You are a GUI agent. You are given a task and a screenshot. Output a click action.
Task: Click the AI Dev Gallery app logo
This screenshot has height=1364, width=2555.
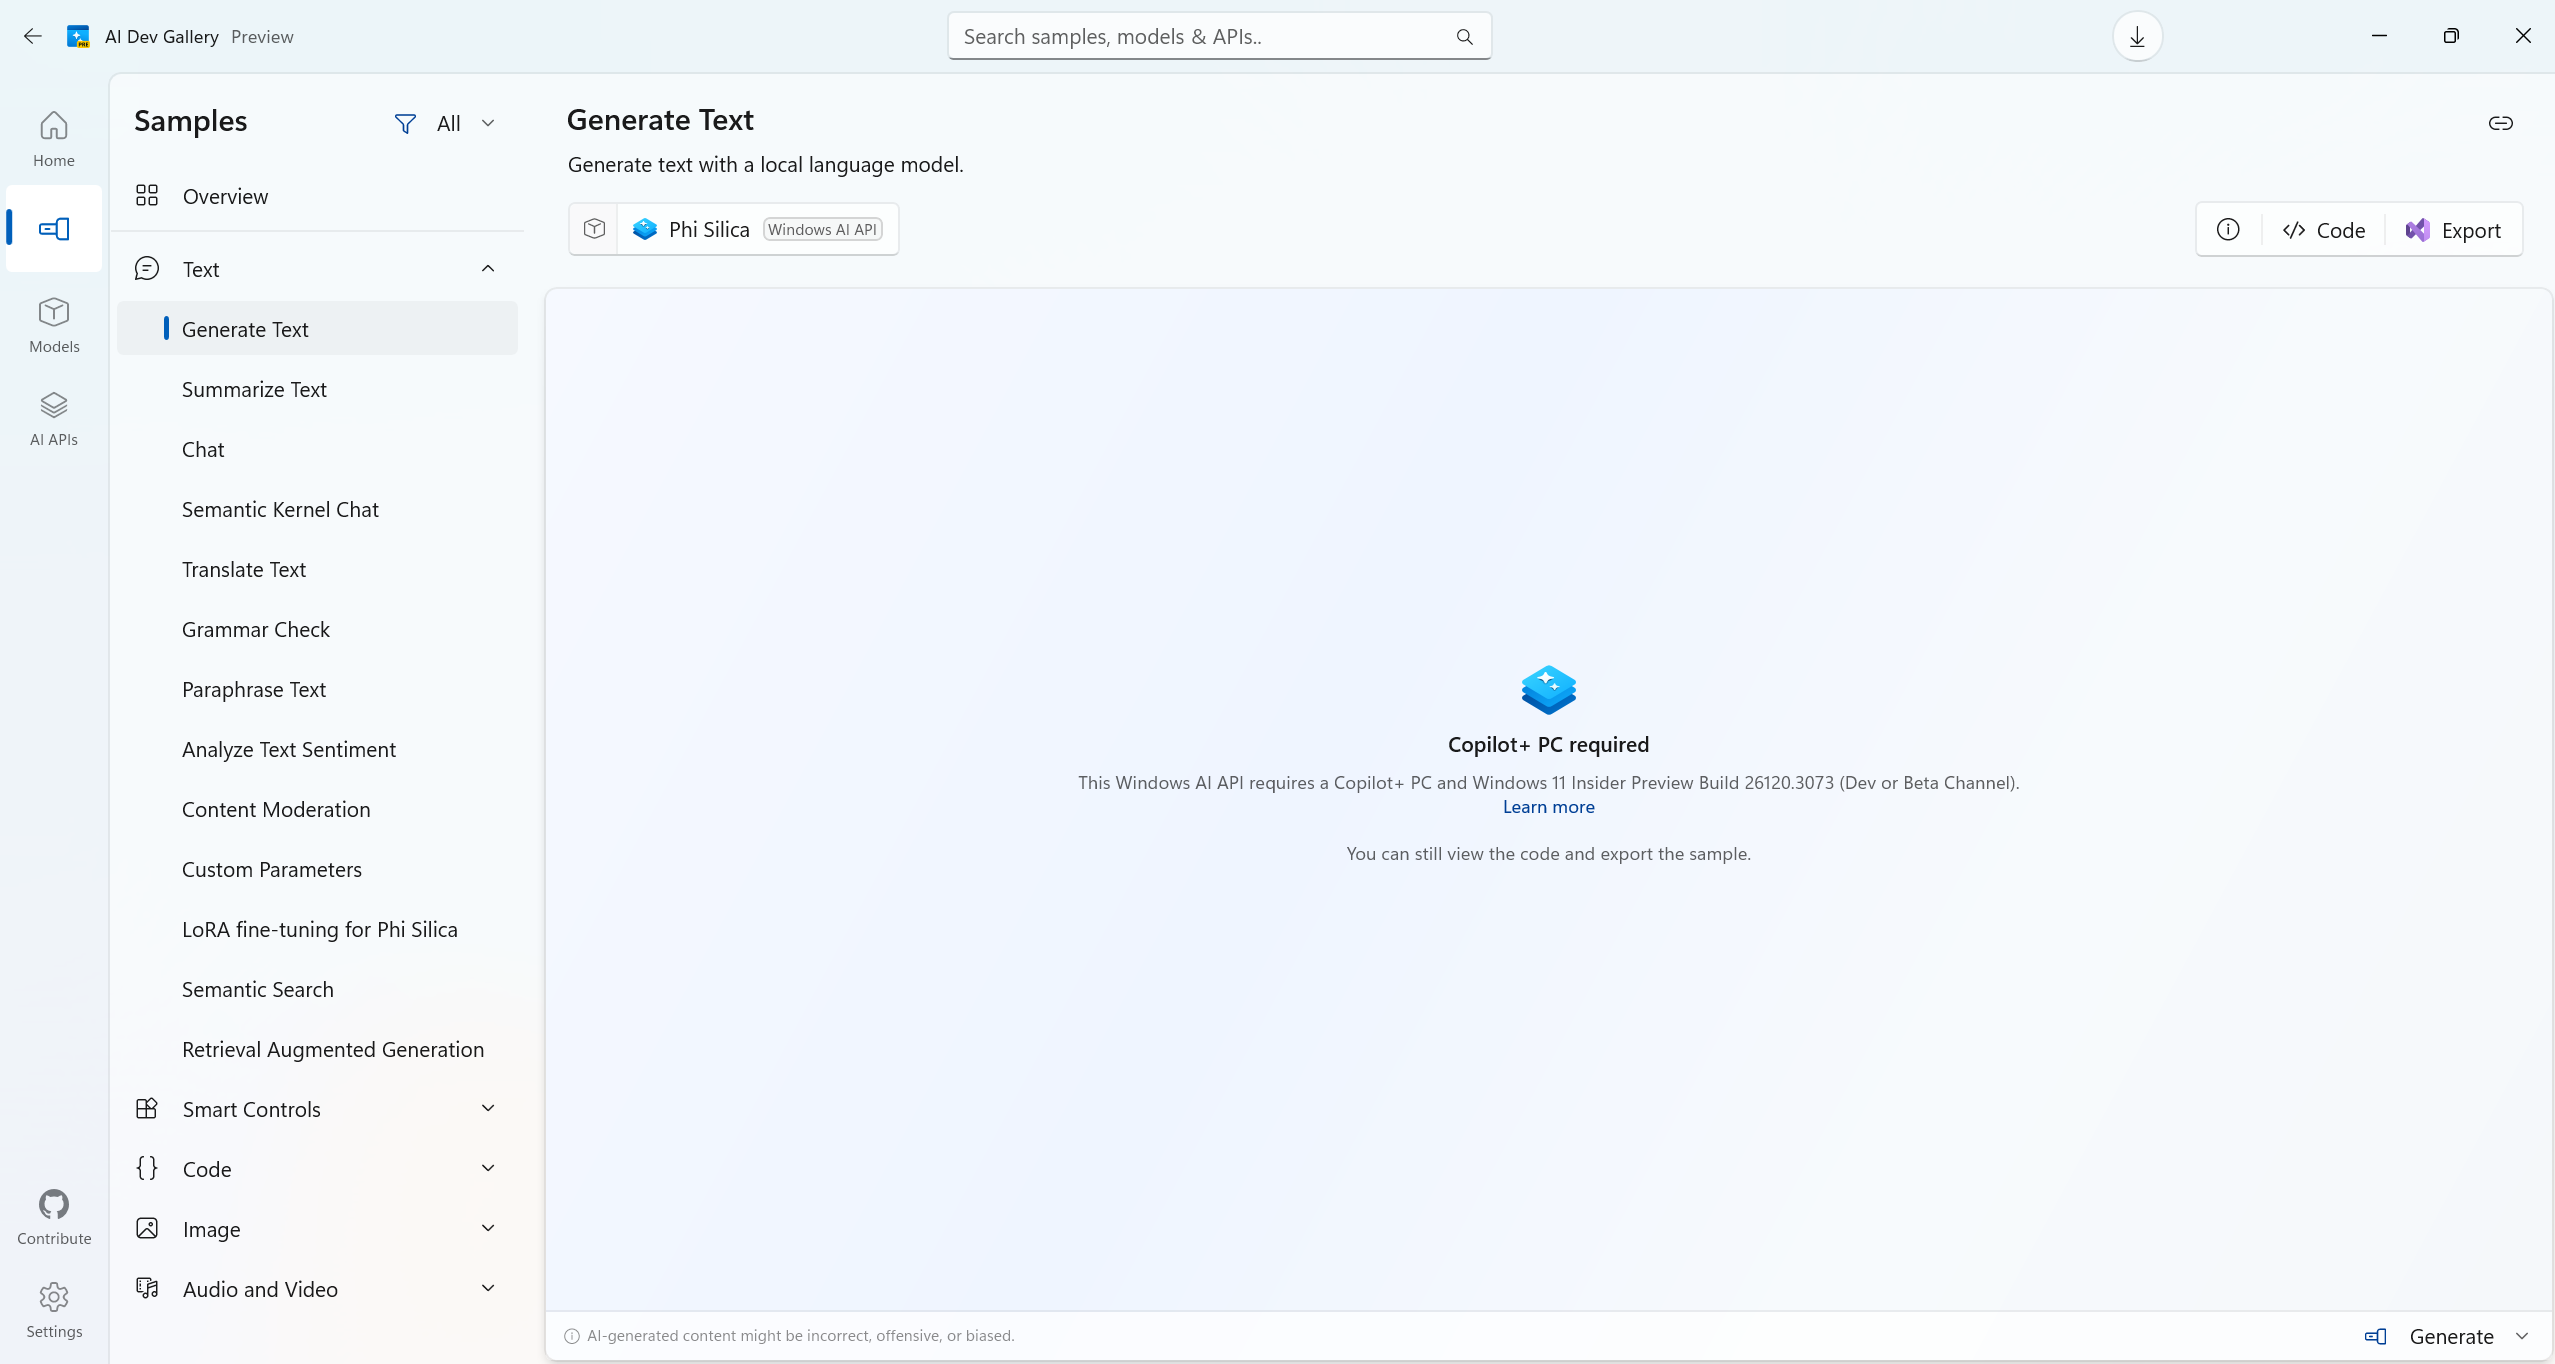[78, 36]
